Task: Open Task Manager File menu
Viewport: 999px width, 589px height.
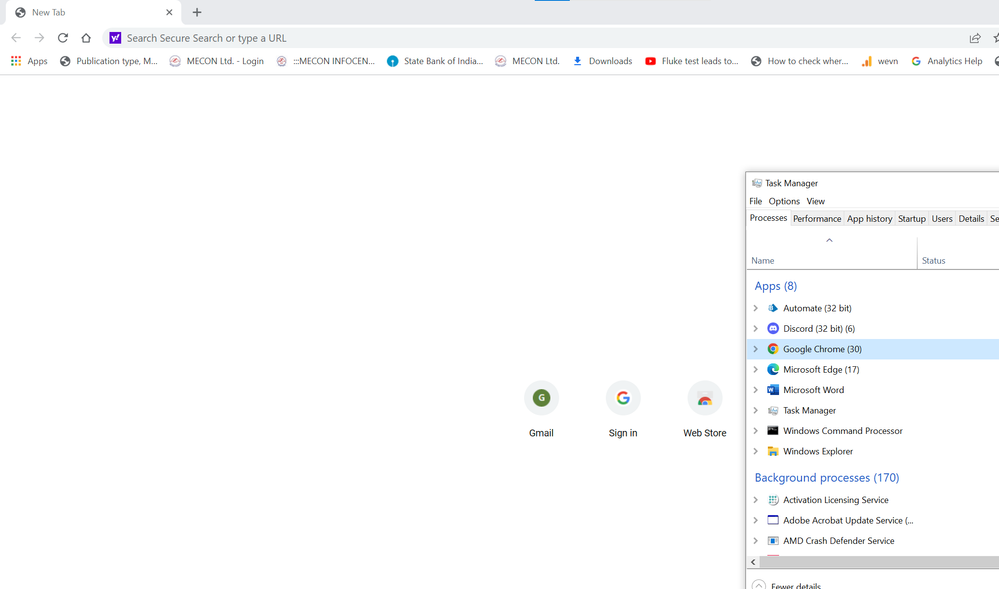Action: tap(756, 201)
